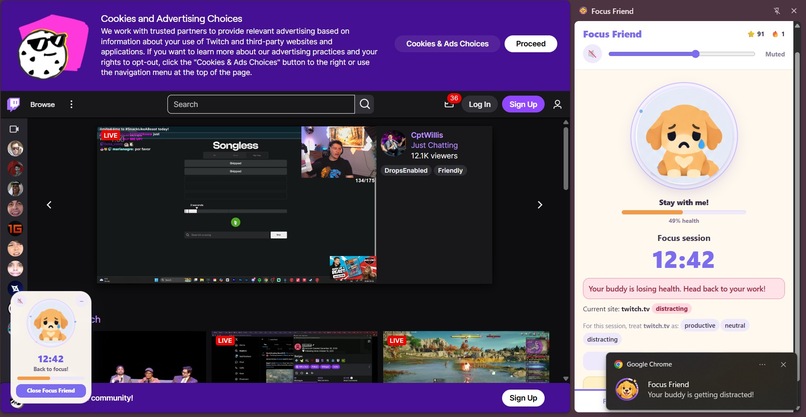Open the Browse menu on Twitch
806x417 pixels.
click(42, 104)
